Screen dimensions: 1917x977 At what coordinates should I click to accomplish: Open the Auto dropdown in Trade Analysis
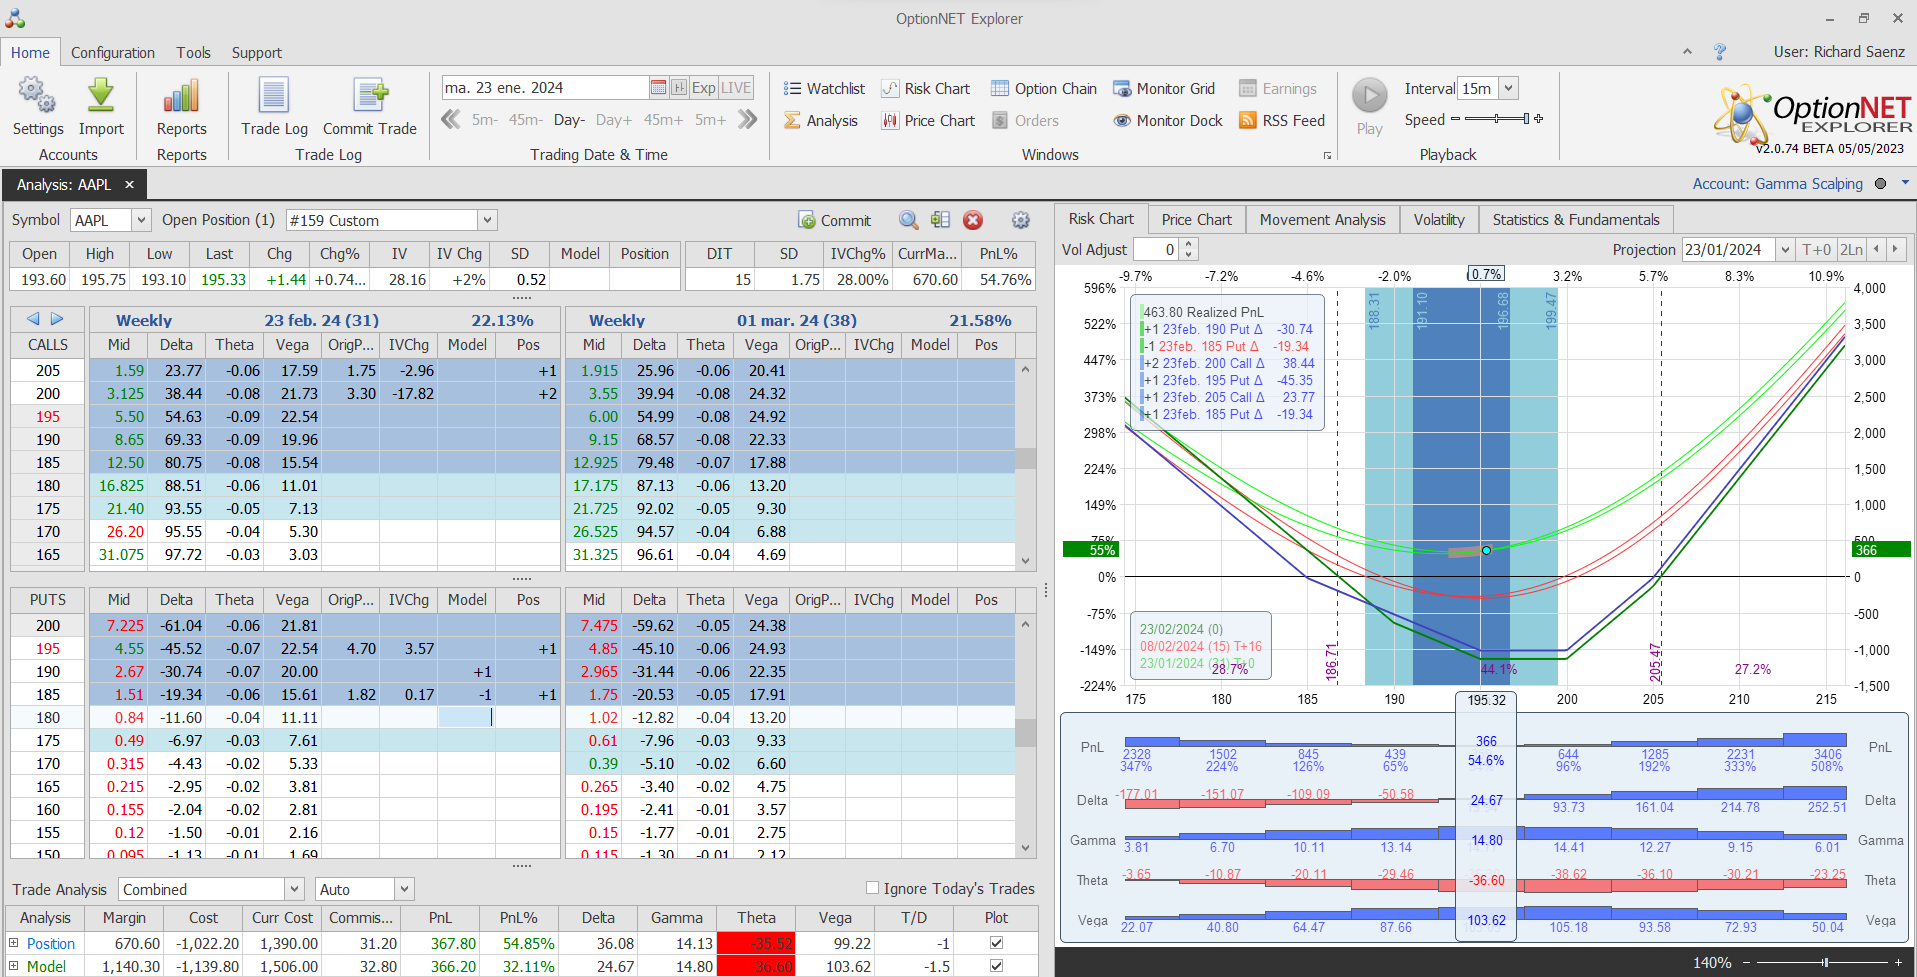(404, 889)
